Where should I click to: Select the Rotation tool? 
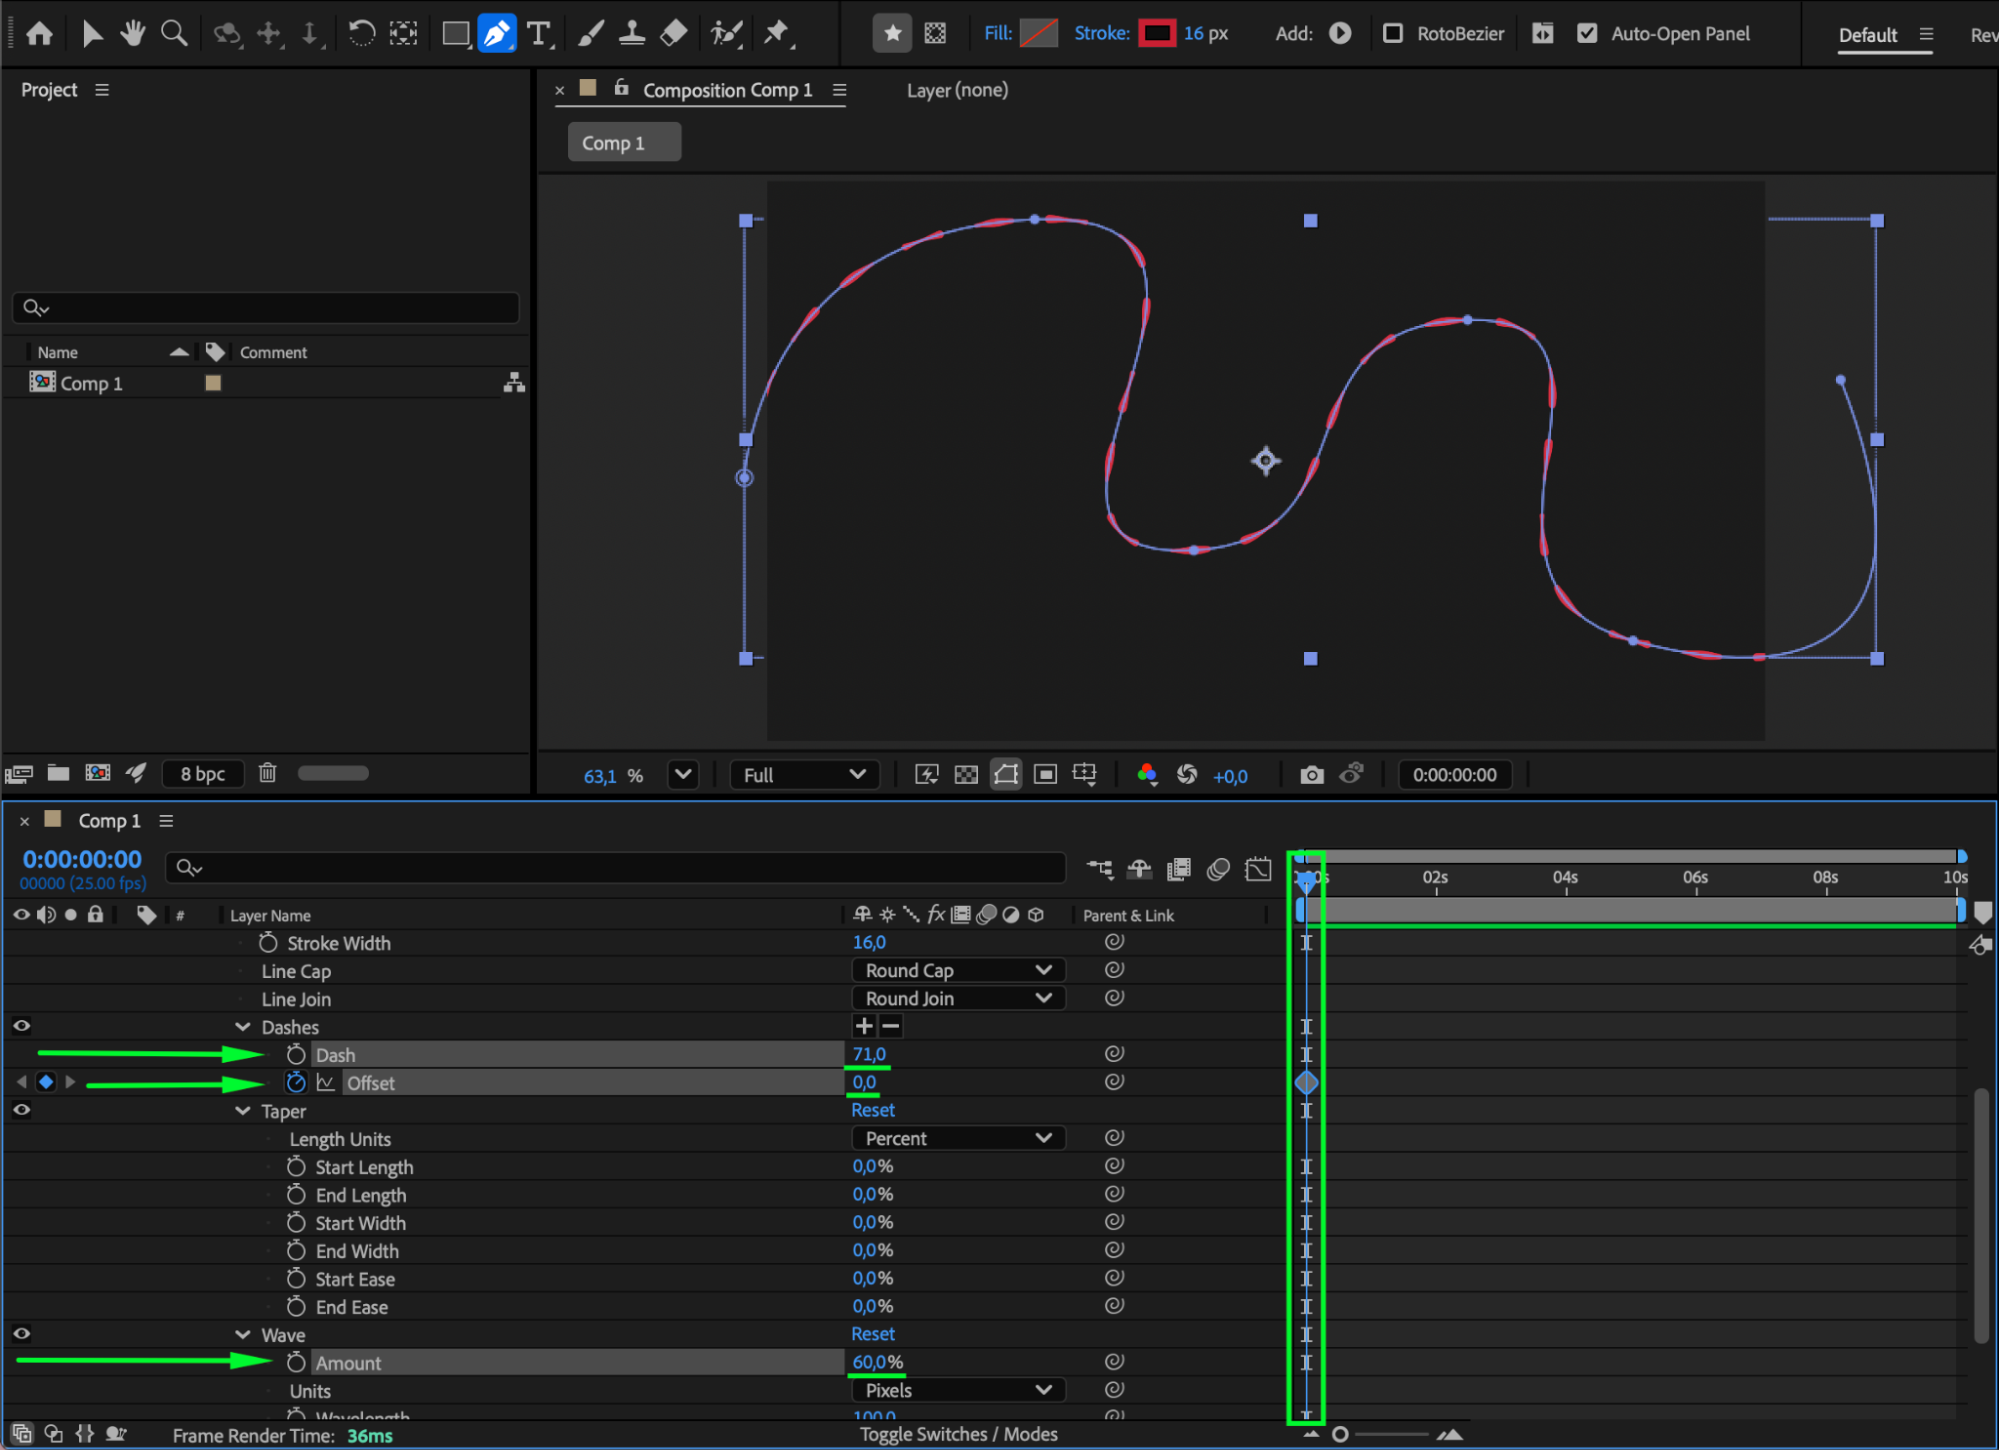(x=361, y=34)
